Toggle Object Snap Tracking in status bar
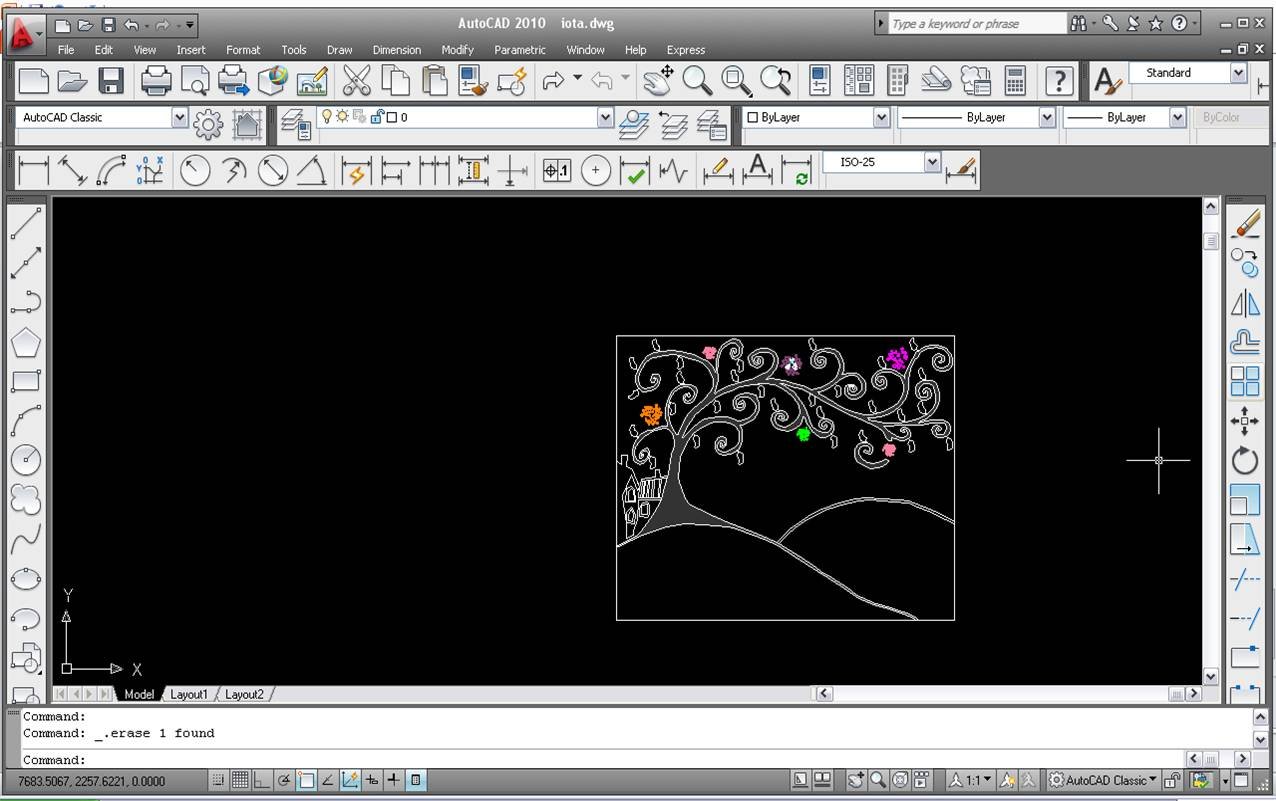Image resolution: width=1276 pixels, height=801 pixels. (328, 780)
